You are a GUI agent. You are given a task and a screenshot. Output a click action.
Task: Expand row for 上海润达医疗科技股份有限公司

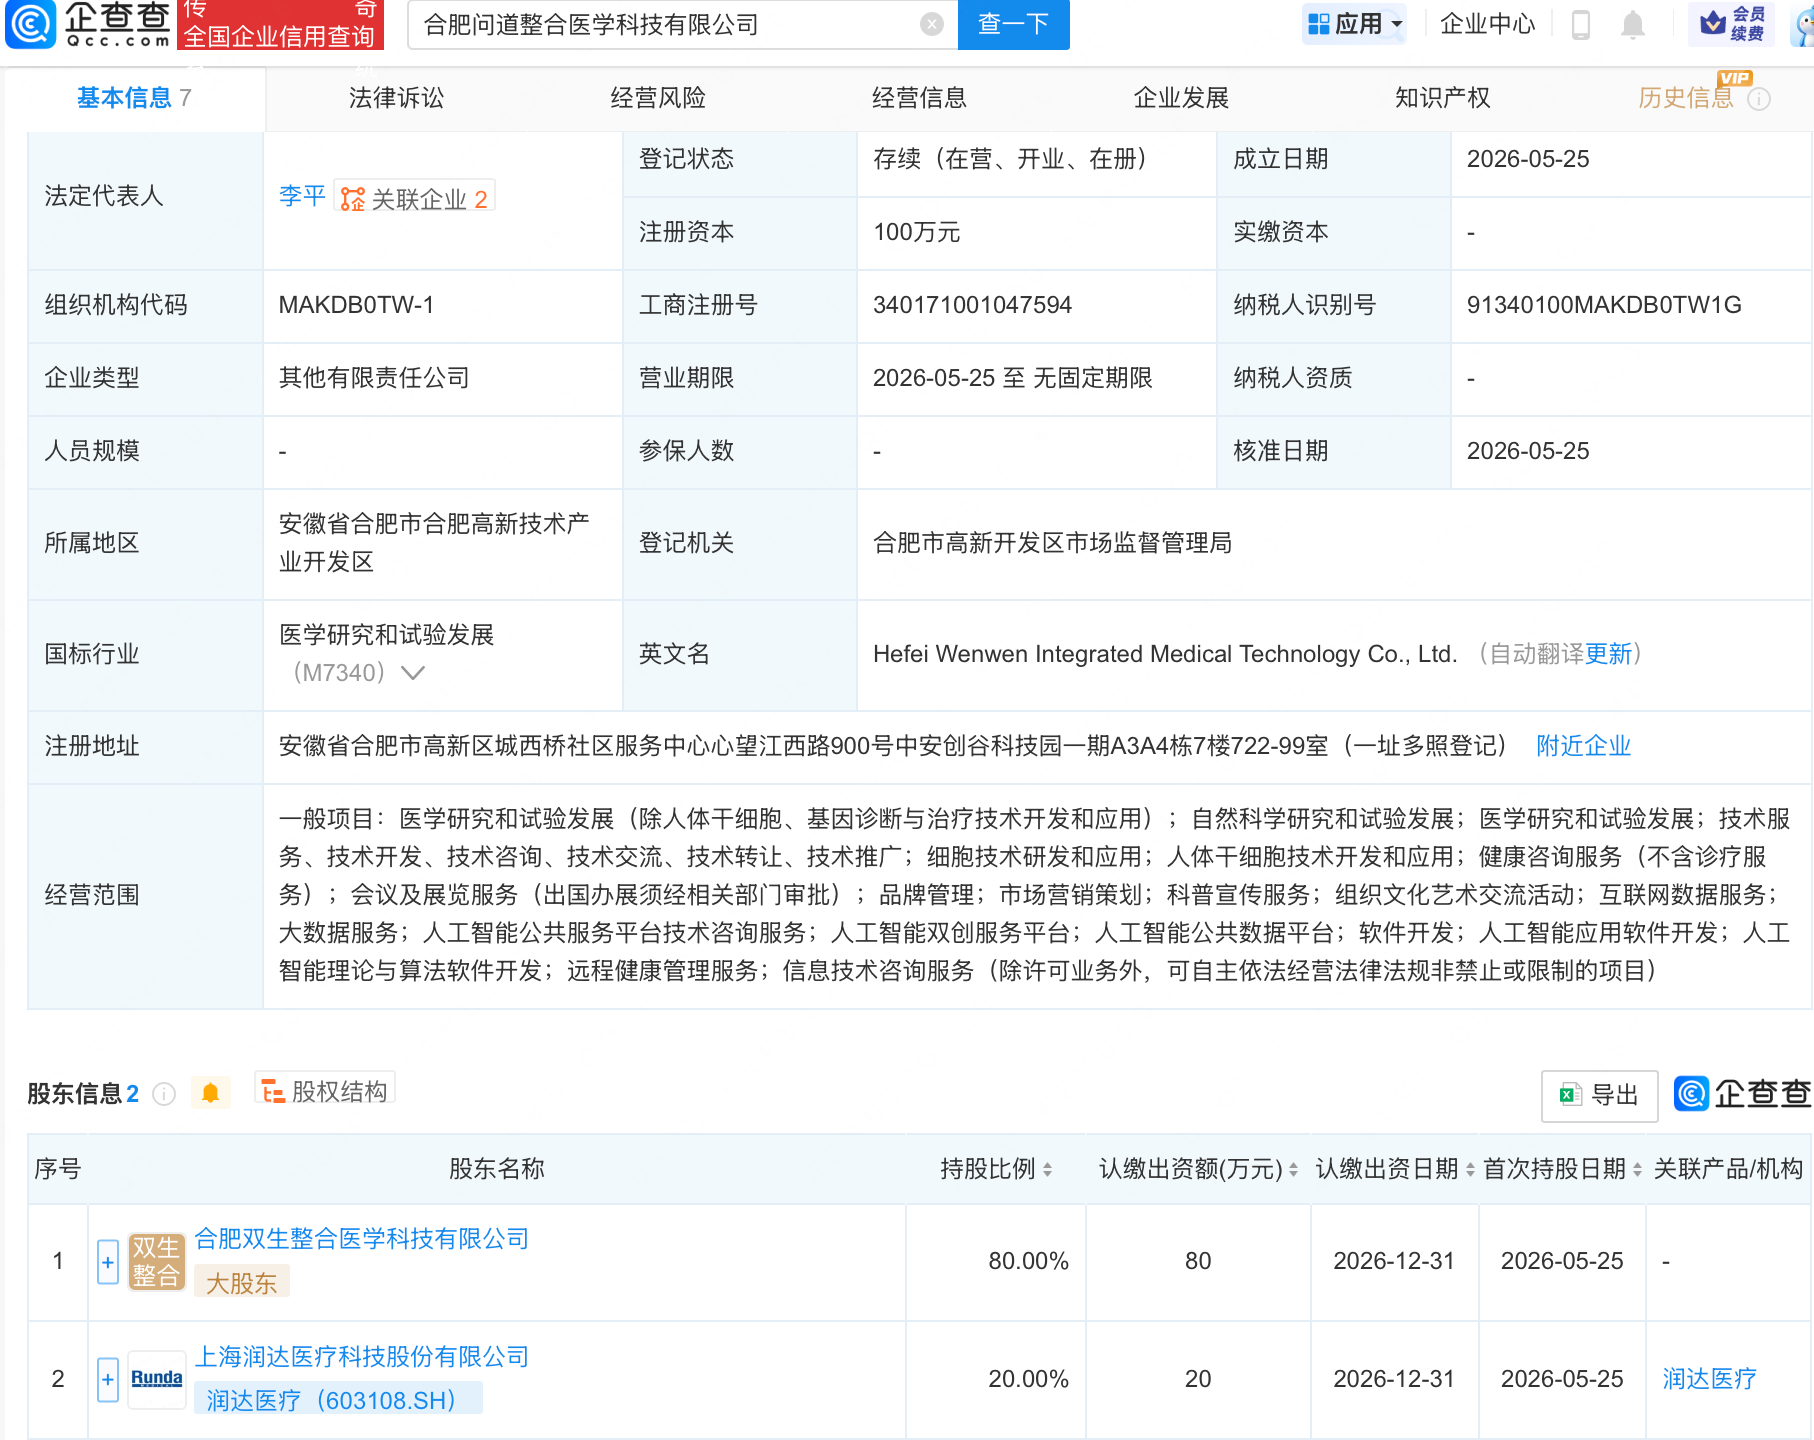coord(108,1380)
